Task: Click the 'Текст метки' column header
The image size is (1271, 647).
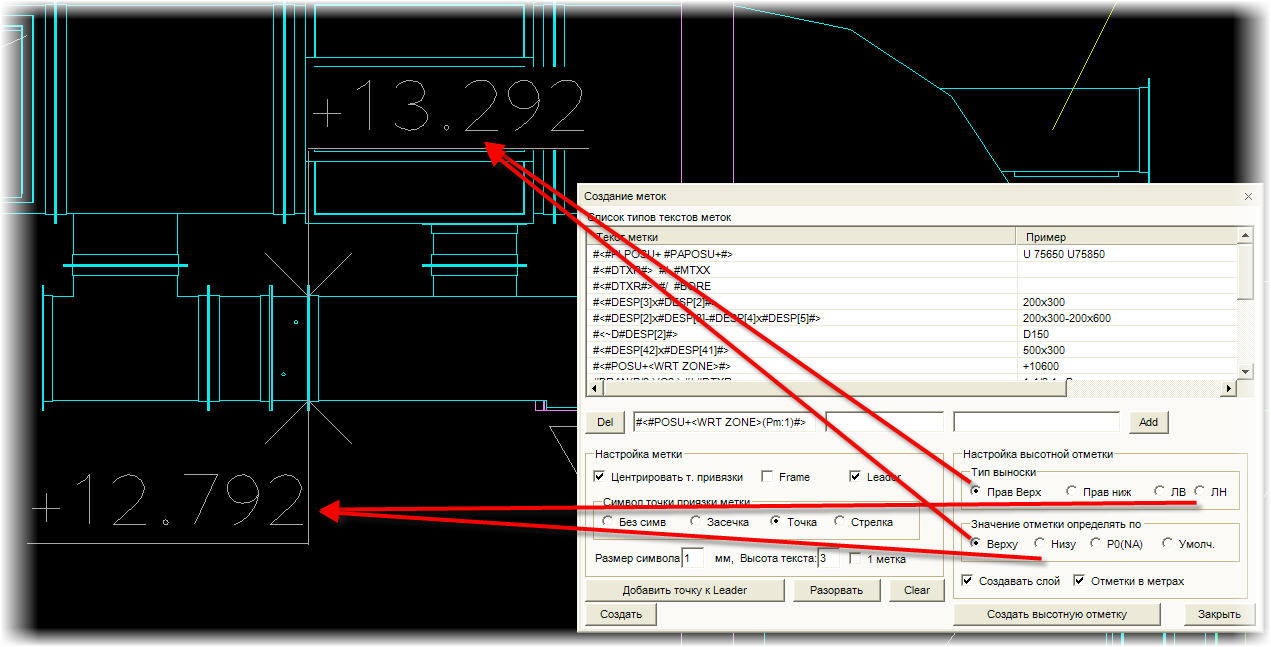Action: point(803,237)
